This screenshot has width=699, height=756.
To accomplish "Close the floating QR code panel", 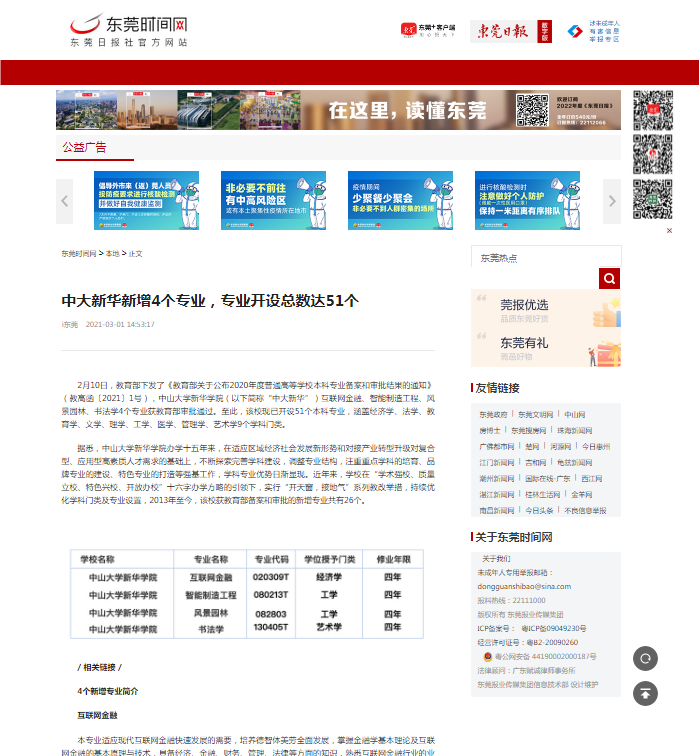I will point(670,231).
